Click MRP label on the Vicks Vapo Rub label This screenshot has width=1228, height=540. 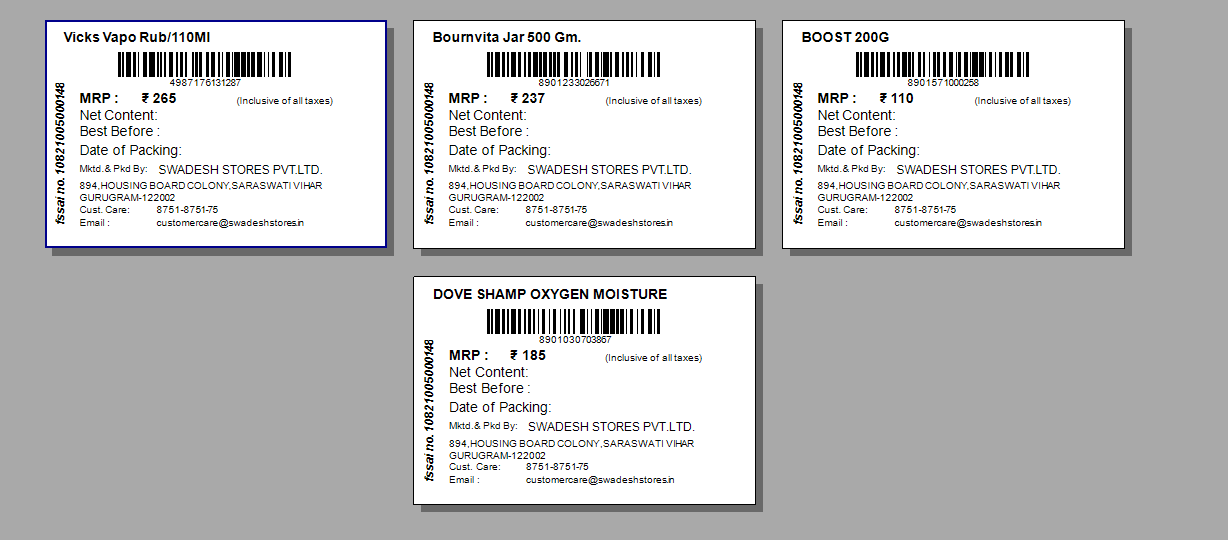(99, 98)
